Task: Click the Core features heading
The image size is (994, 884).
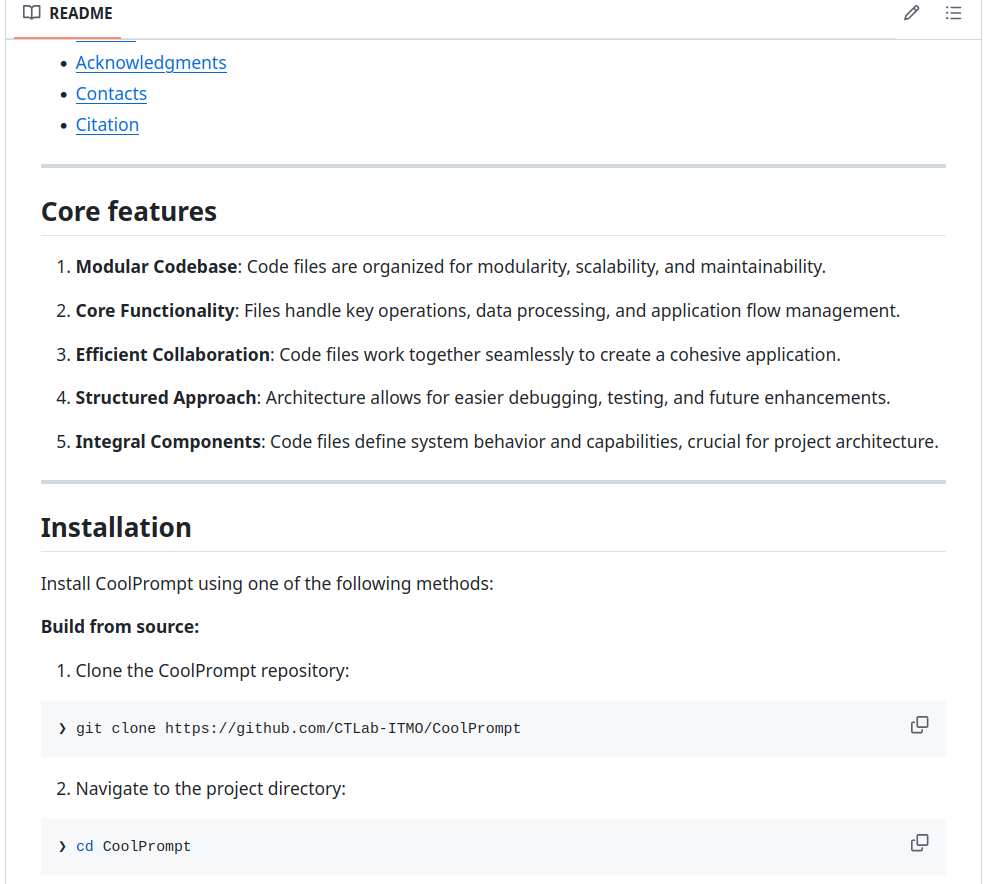Action: point(129,212)
